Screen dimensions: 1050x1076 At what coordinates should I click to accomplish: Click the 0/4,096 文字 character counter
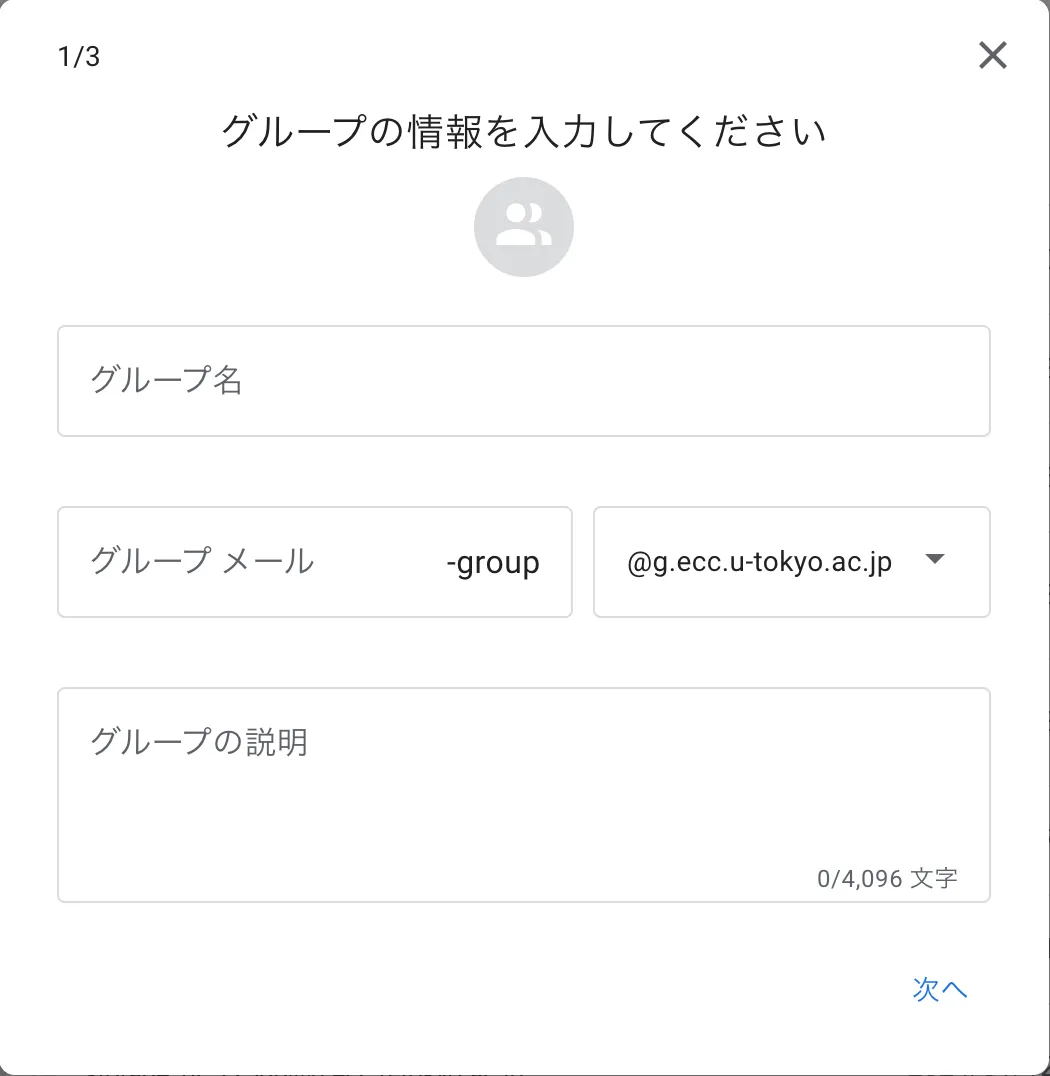(x=887, y=878)
